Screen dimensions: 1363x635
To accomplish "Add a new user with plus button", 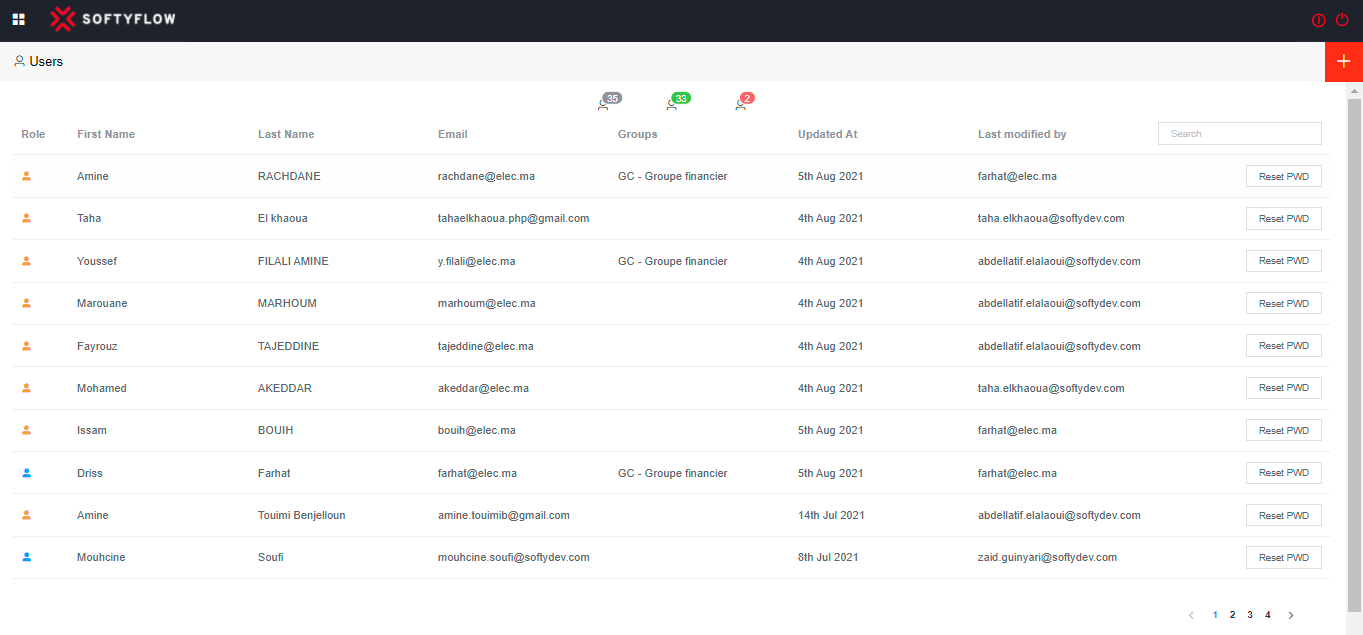I will [x=1344, y=62].
